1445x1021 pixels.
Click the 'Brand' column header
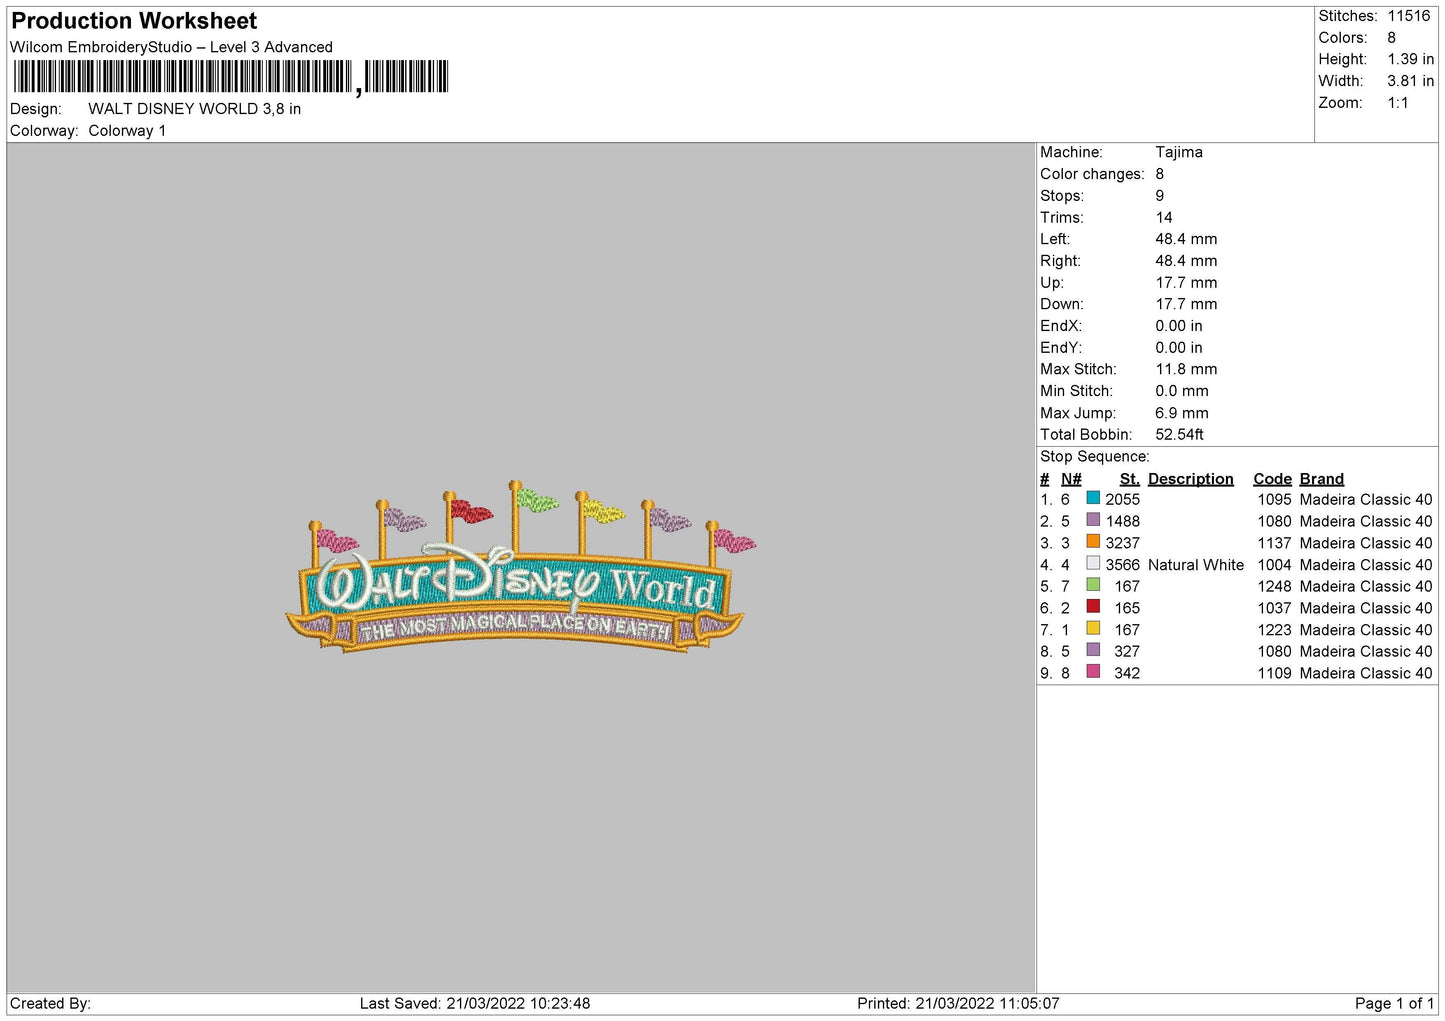[1321, 479]
